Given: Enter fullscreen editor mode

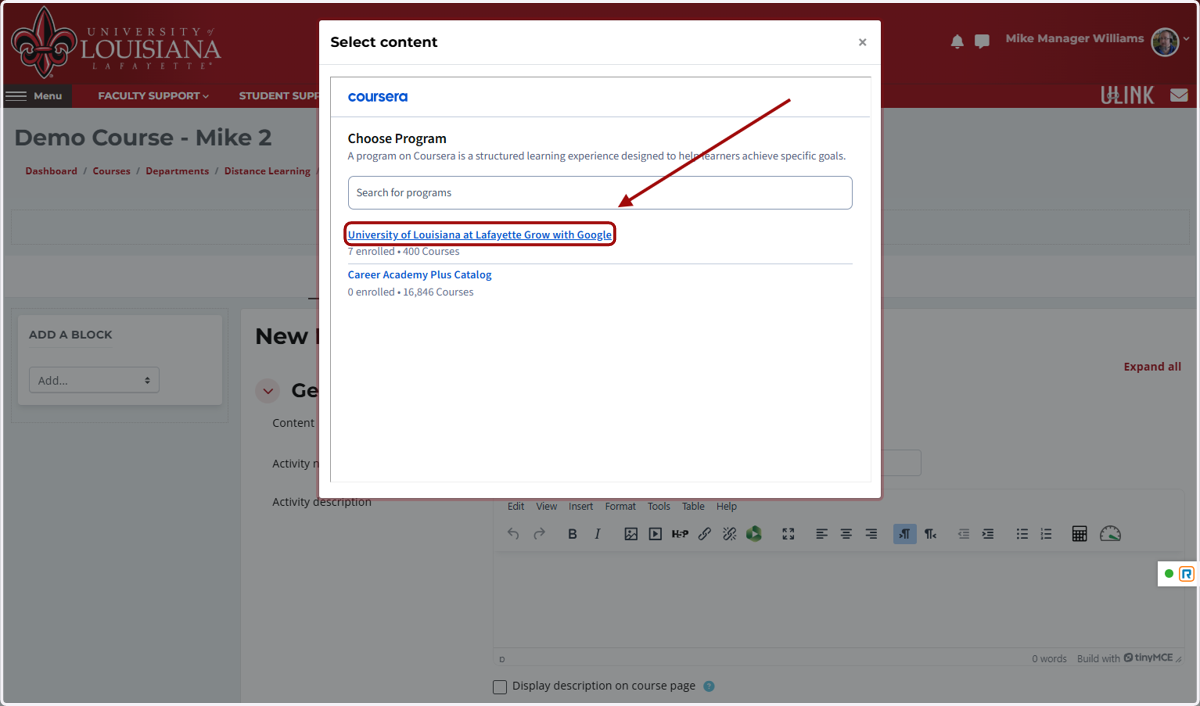Looking at the screenshot, I should point(788,534).
